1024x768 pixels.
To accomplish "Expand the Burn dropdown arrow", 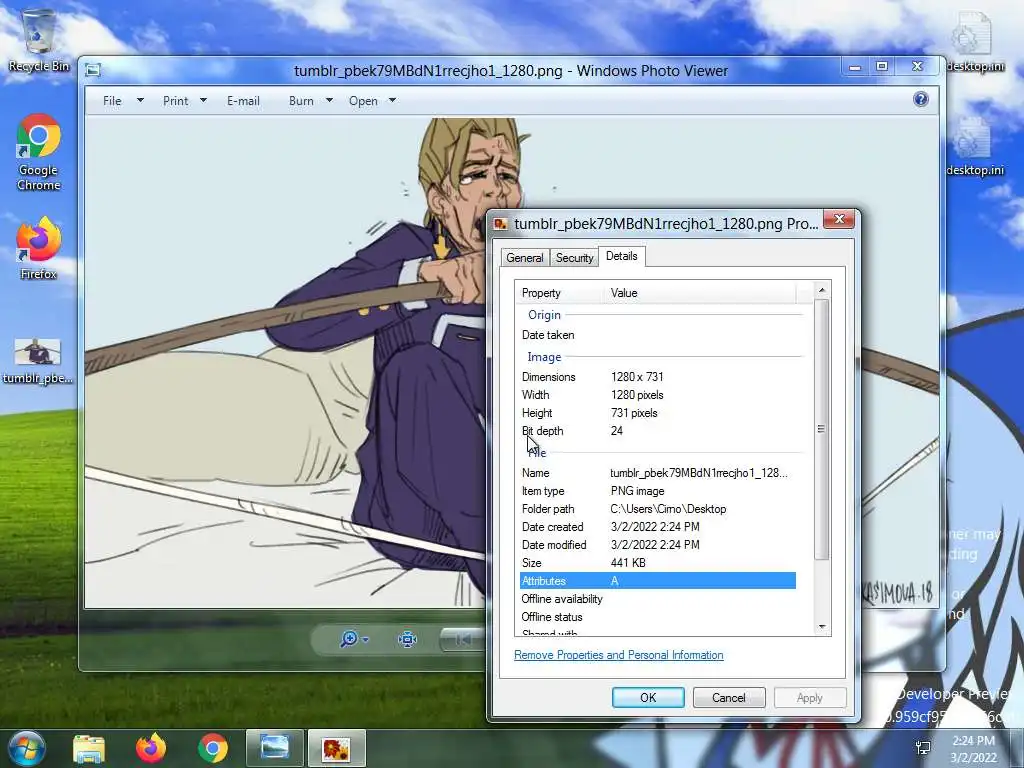I will [329, 101].
